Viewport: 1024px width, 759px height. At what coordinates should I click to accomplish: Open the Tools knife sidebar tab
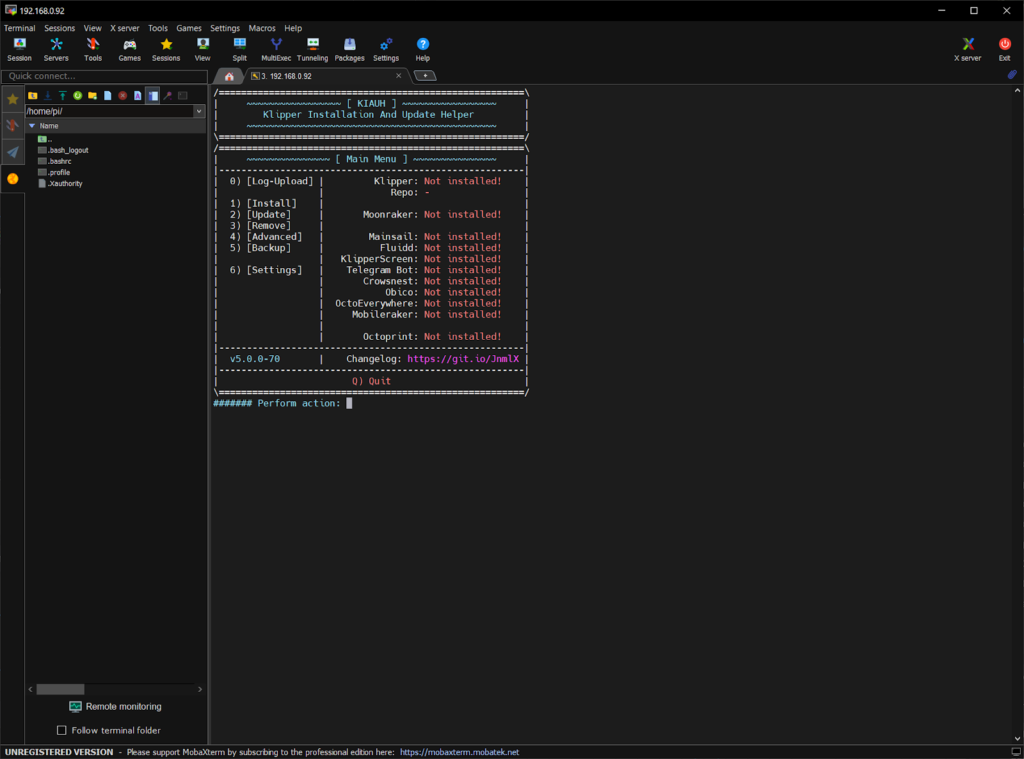click(x=12, y=125)
